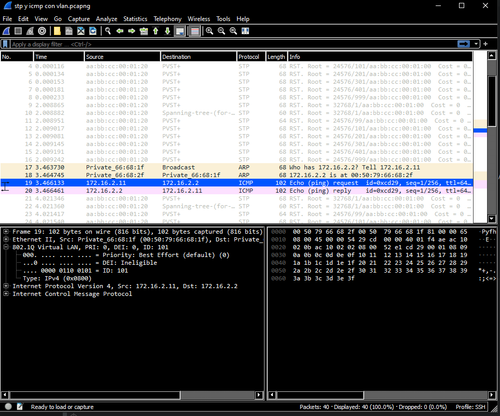Expand Frame 19 details
500x416 pixels.
coord(6,232)
